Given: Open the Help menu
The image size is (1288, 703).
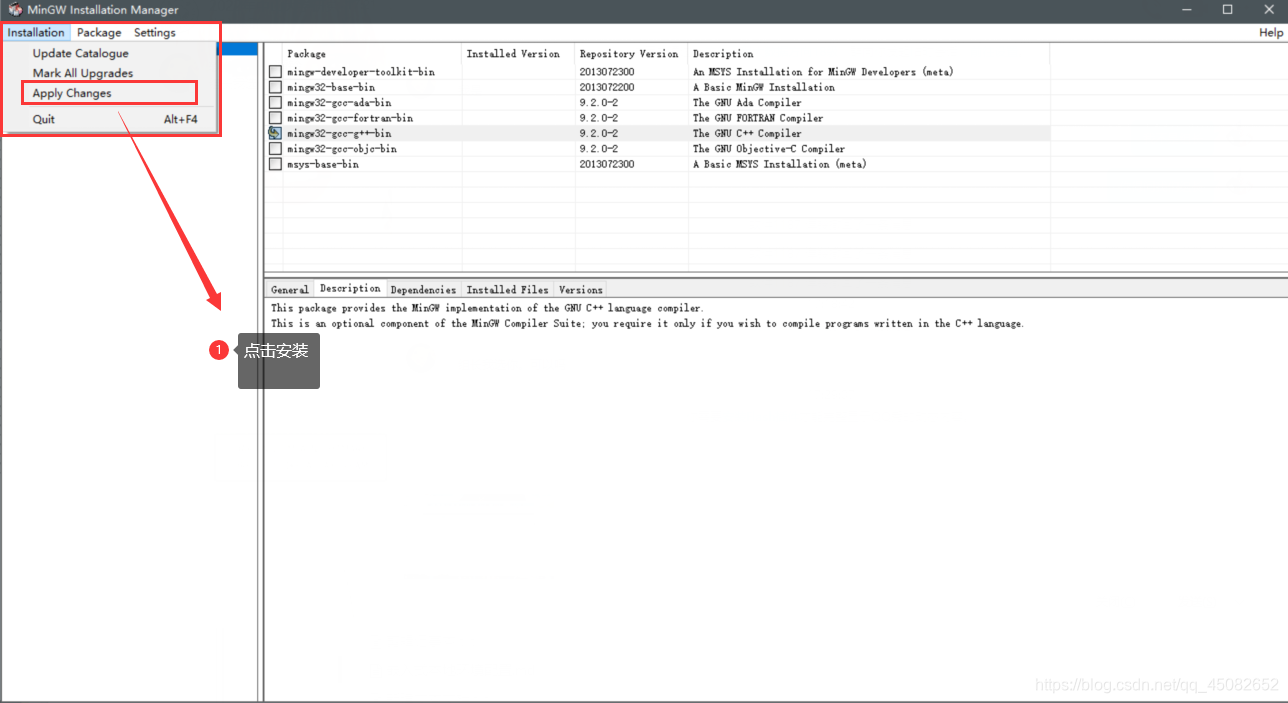Looking at the screenshot, I should (x=1271, y=33).
